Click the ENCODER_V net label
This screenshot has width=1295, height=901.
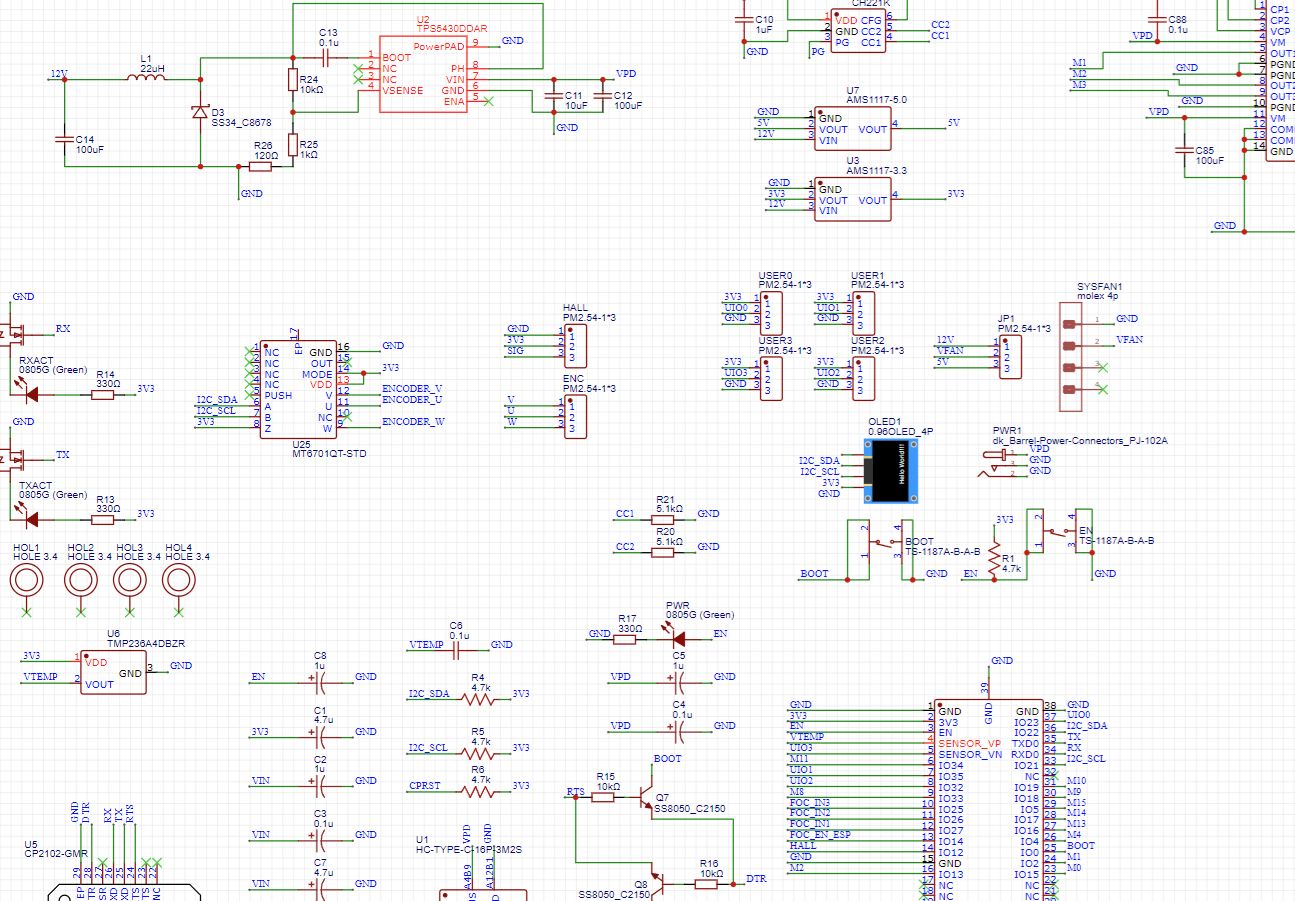[411, 387]
